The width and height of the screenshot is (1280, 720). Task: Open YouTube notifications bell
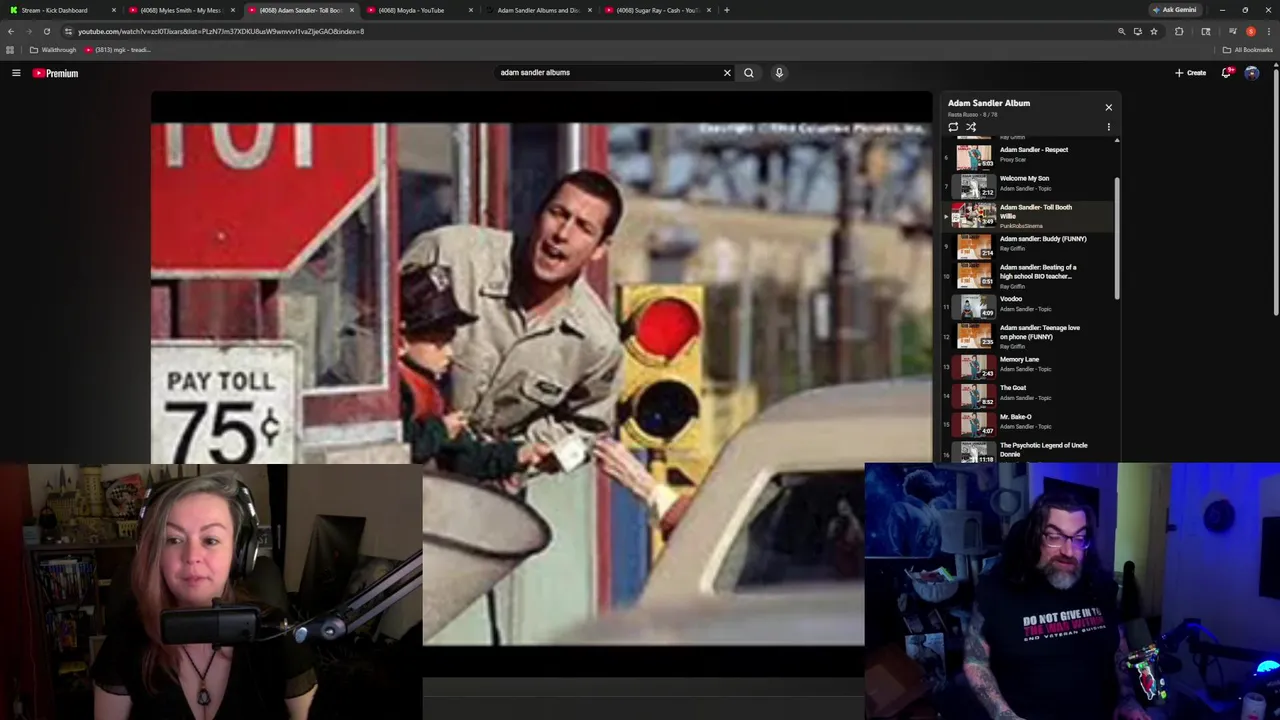point(1226,73)
